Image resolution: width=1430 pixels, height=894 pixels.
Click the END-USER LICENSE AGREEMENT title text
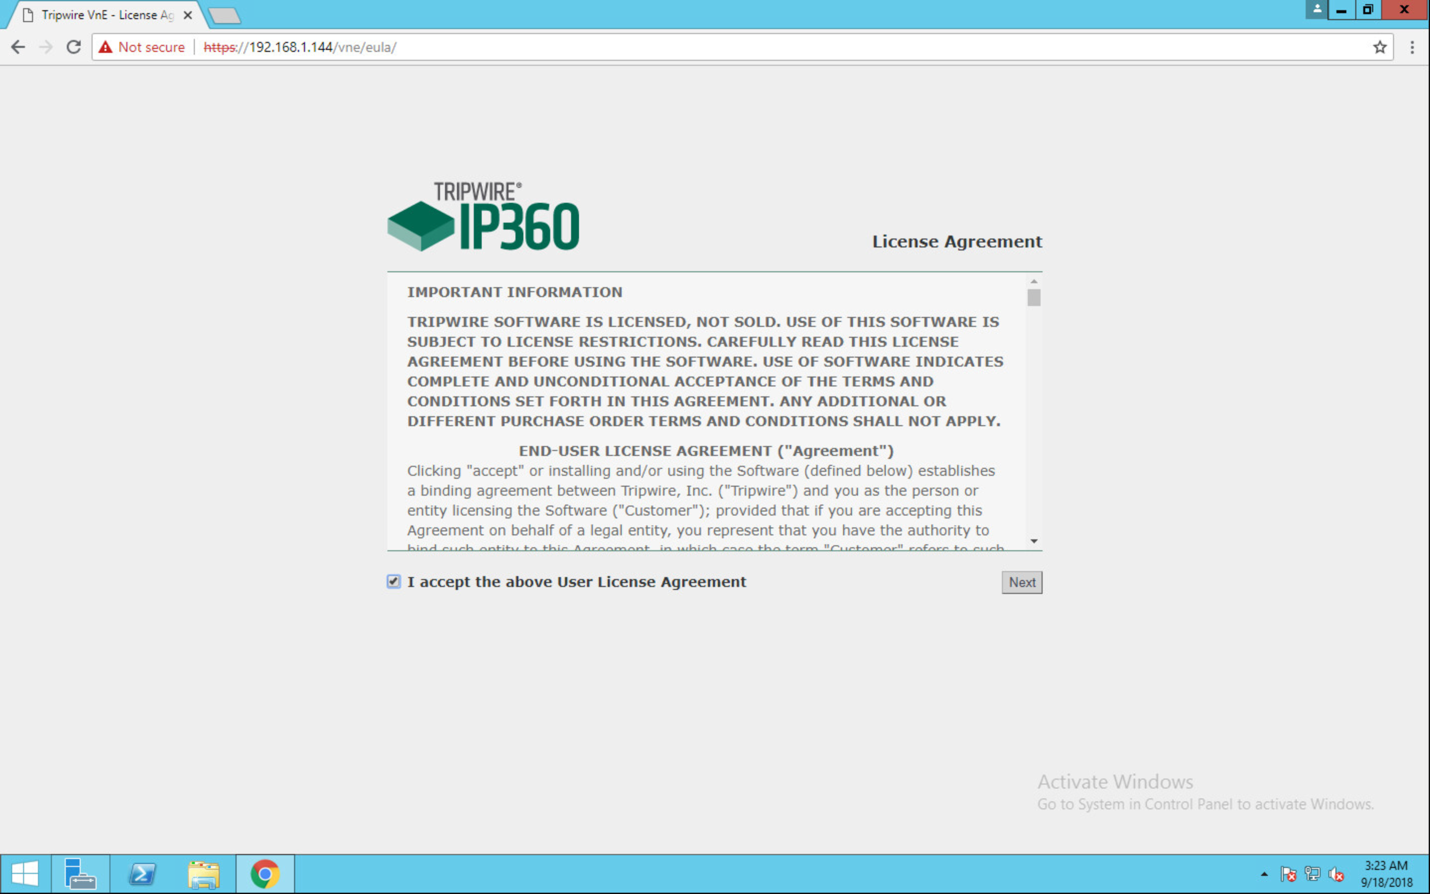click(x=706, y=451)
